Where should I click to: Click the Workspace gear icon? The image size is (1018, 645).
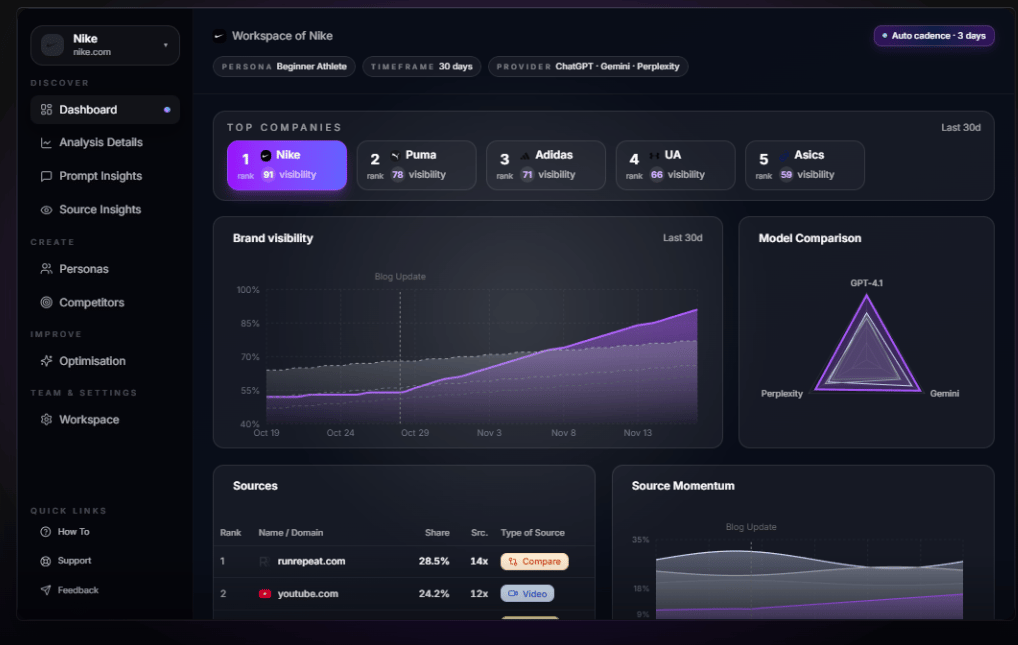tap(46, 420)
